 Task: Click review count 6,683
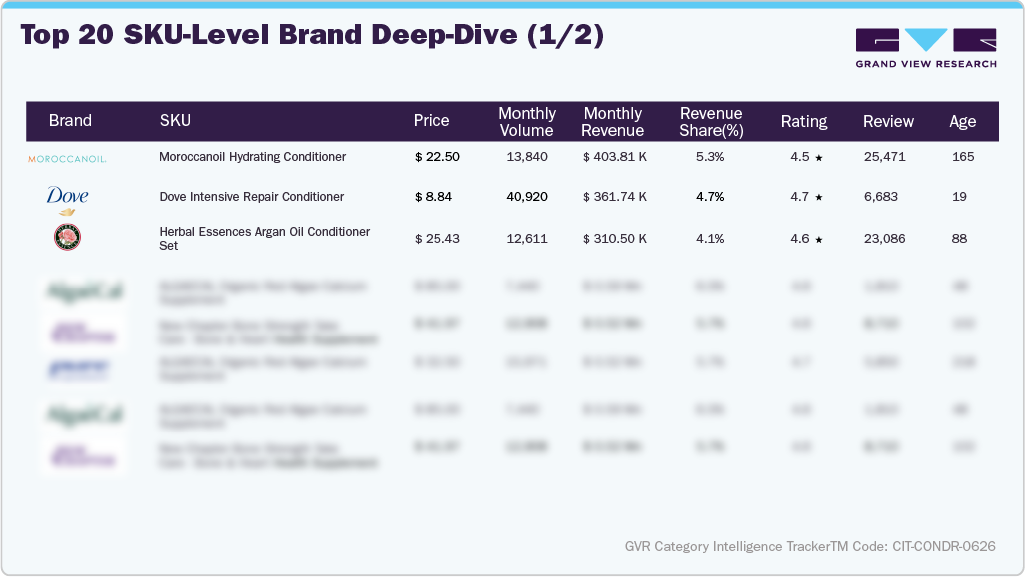881,197
